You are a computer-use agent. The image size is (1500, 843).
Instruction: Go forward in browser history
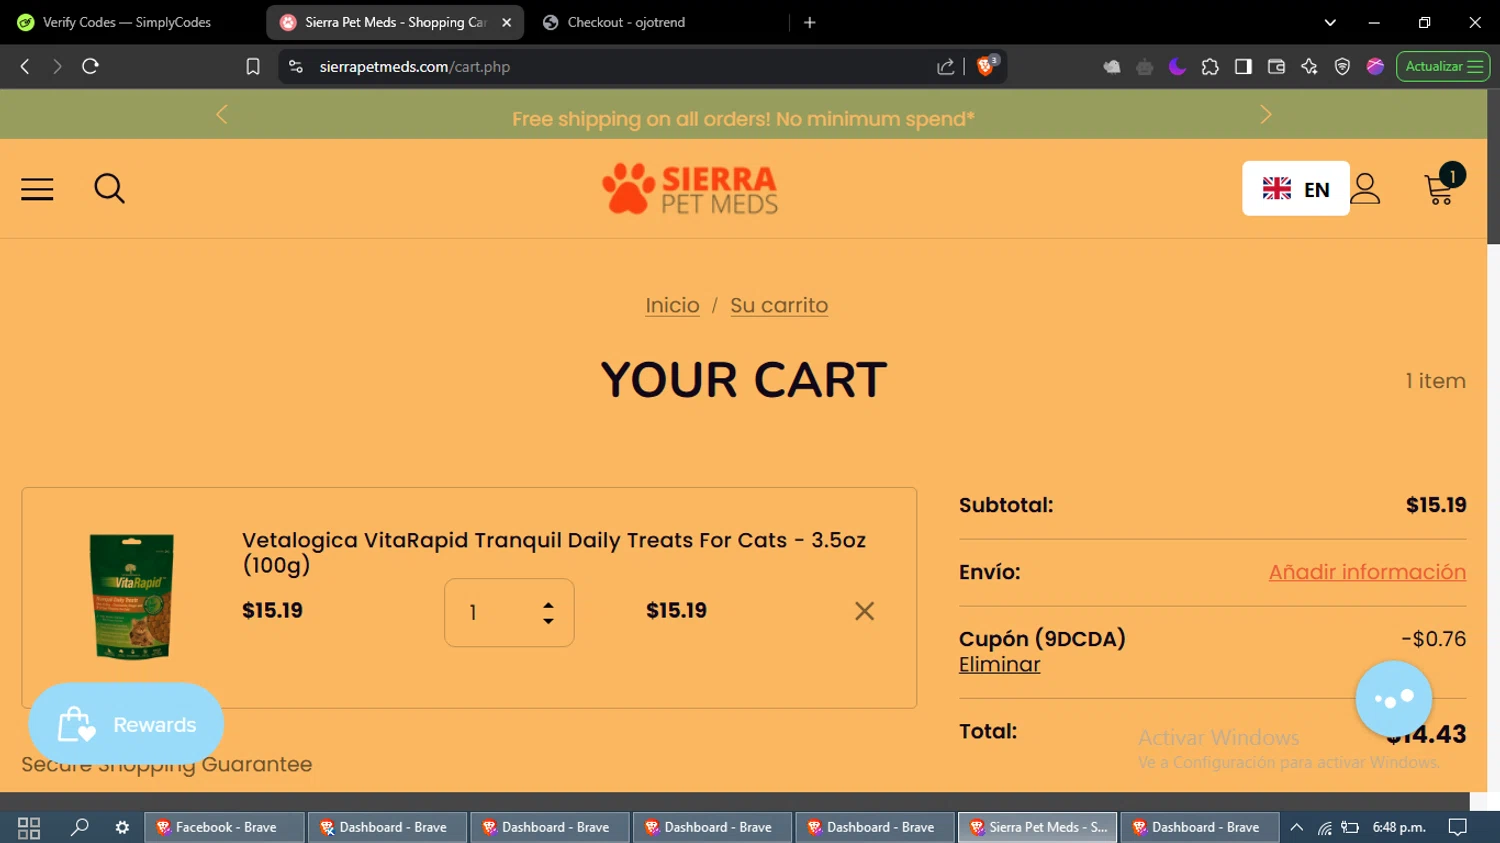(57, 66)
